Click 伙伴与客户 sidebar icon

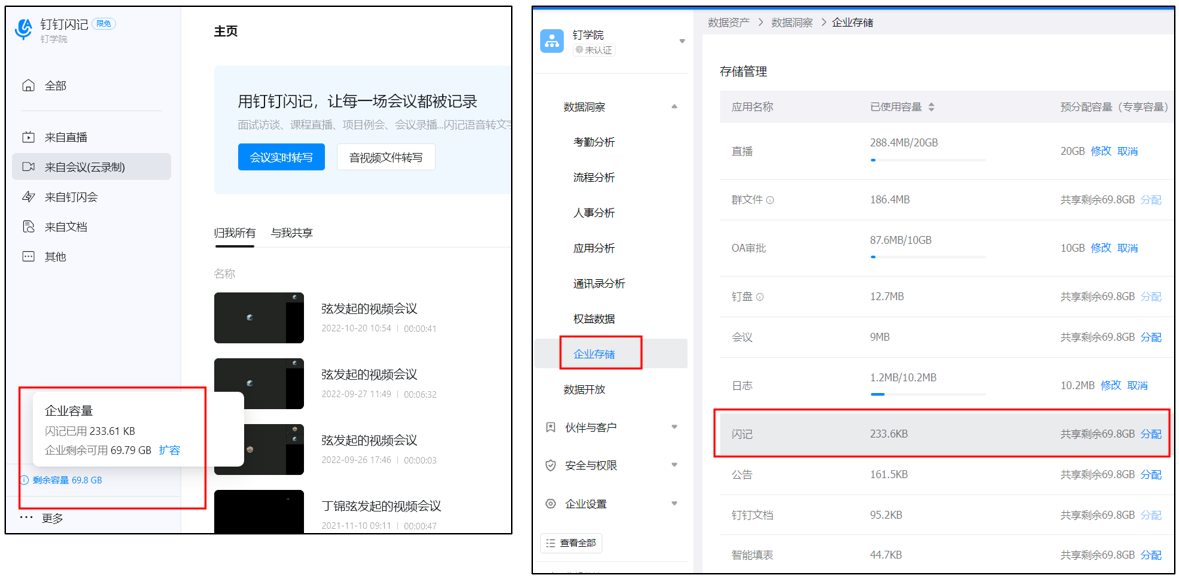[550, 427]
